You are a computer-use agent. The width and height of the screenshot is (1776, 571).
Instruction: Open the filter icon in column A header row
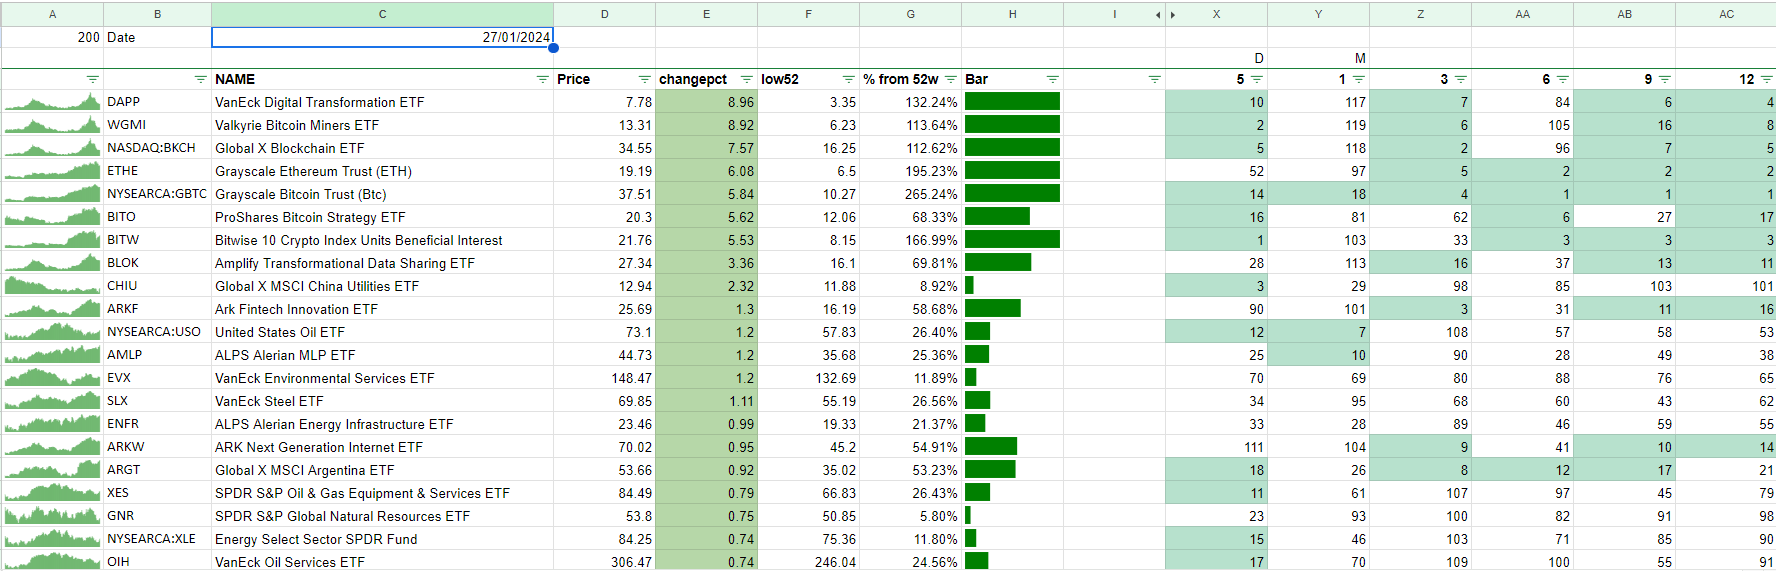[x=92, y=79]
